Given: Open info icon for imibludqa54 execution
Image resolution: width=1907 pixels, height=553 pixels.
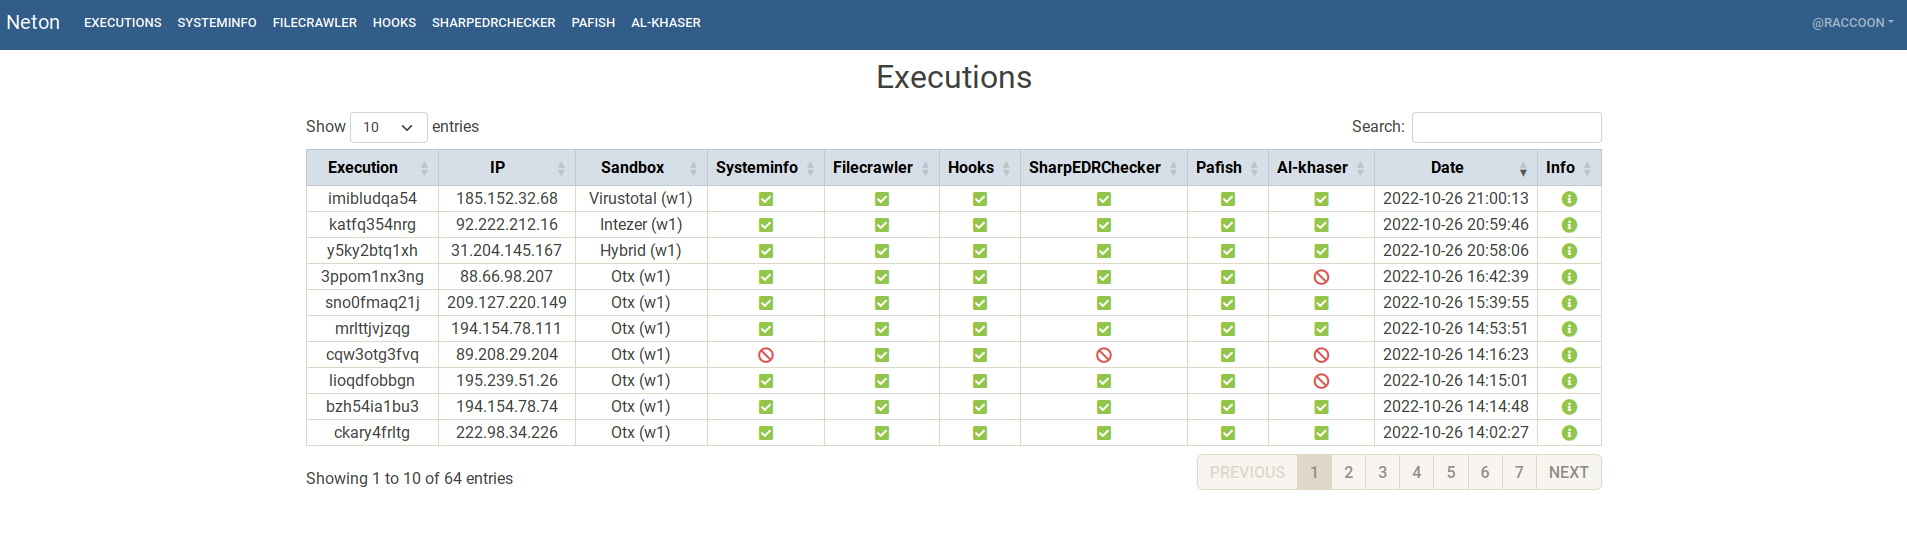Looking at the screenshot, I should [x=1569, y=199].
